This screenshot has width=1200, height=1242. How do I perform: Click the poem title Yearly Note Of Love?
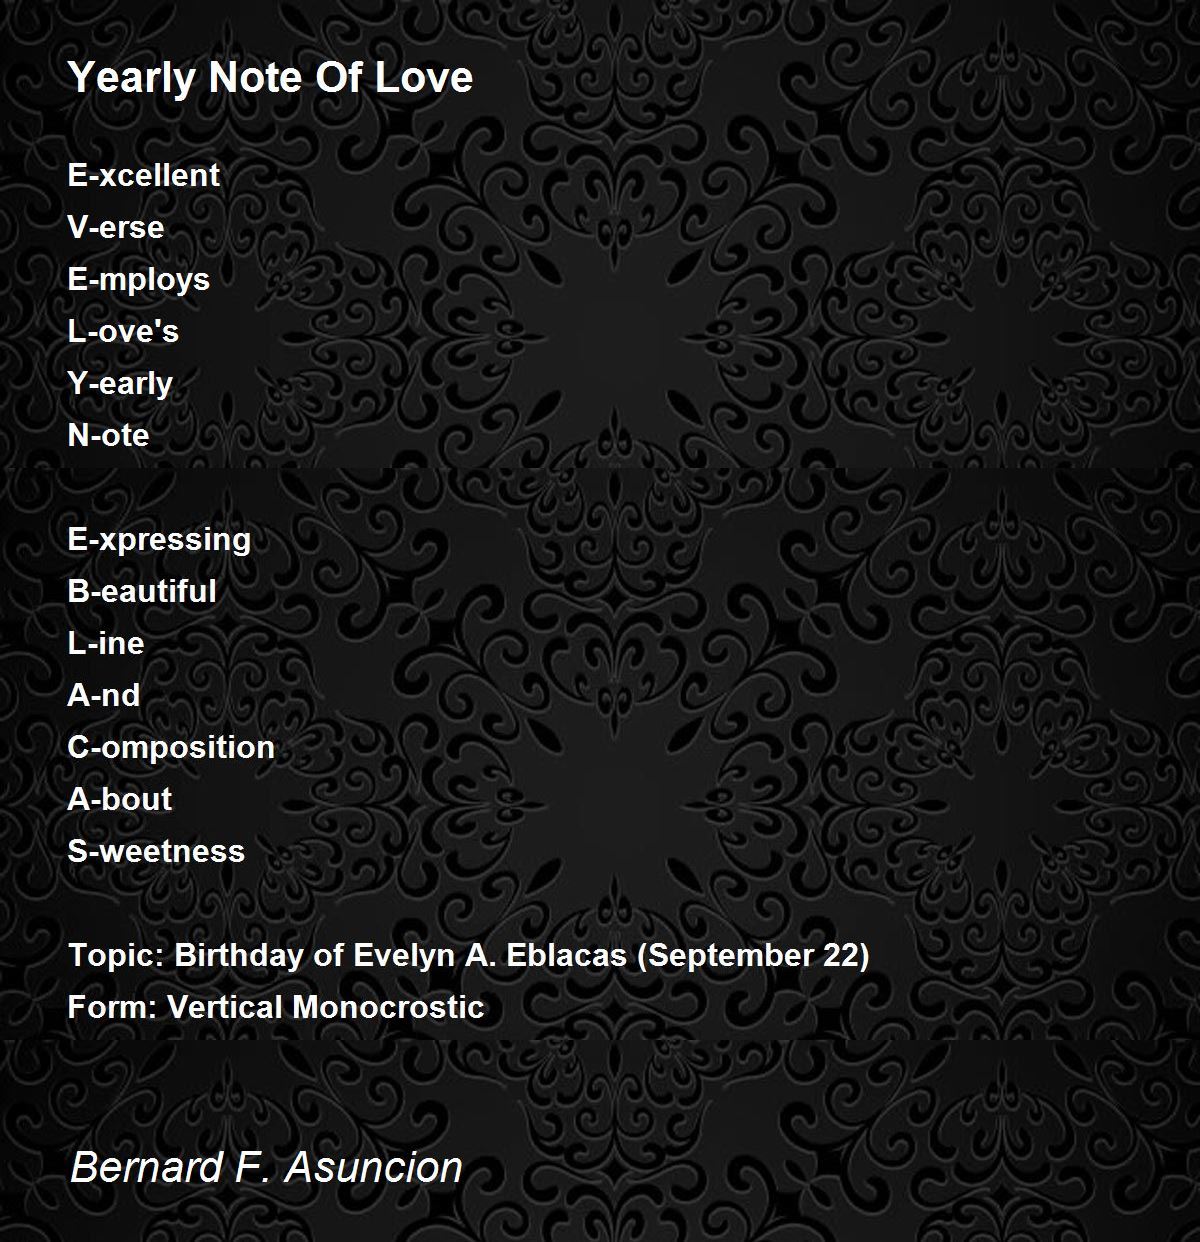point(270,78)
